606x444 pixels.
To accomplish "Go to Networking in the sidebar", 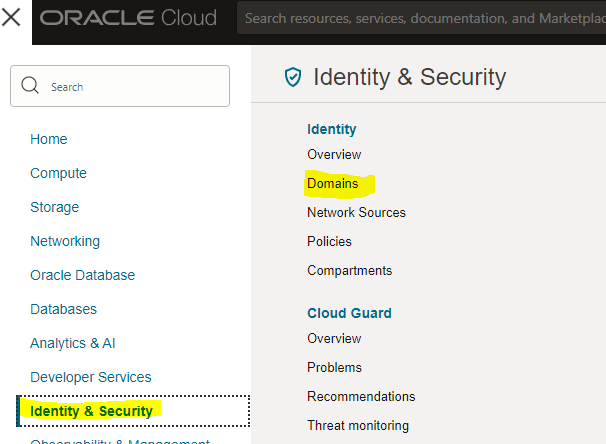I will pos(65,241).
